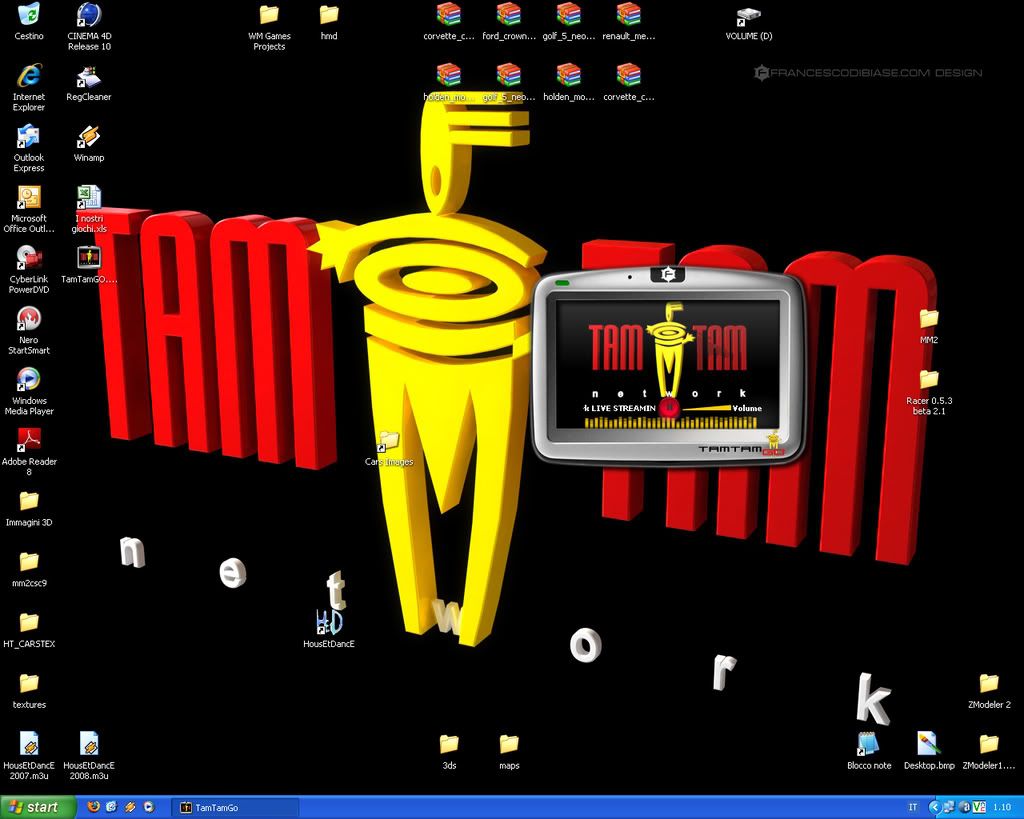Click the RegCleaner desktop icon

coord(89,78)
